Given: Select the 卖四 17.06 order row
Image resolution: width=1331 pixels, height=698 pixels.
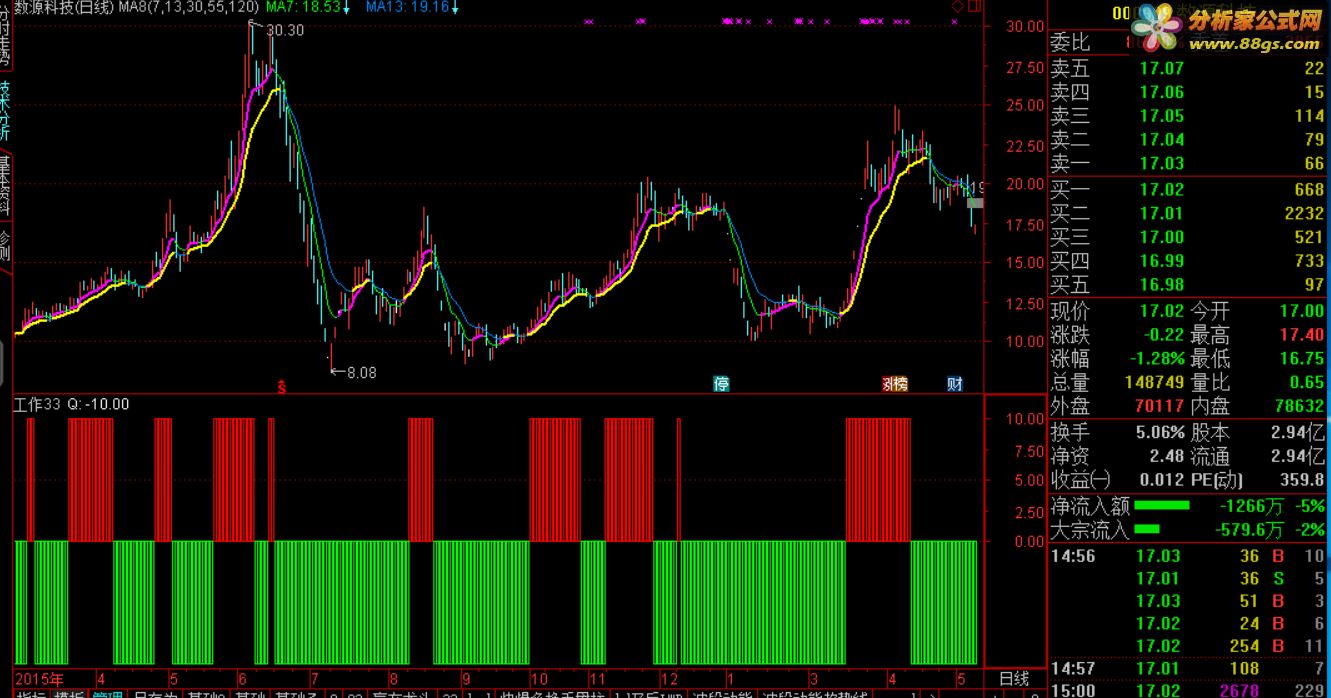Looking at the screenshot, I should [1188, 92].
